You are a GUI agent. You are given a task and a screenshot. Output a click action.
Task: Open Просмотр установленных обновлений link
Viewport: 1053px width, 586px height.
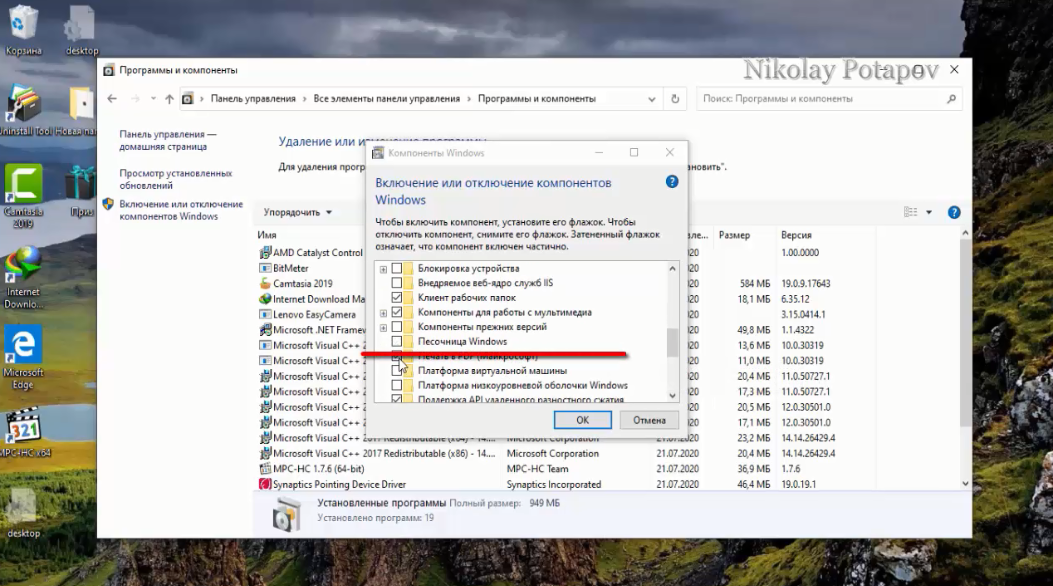175,179
